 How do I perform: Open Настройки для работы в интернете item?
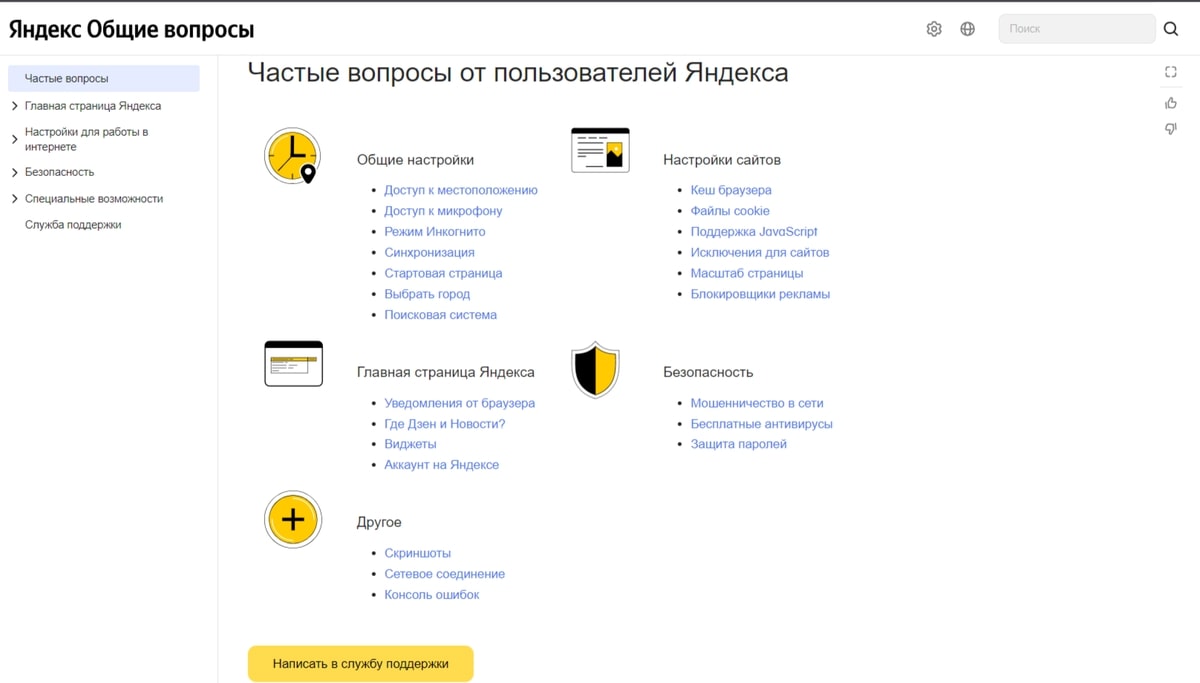87,139
